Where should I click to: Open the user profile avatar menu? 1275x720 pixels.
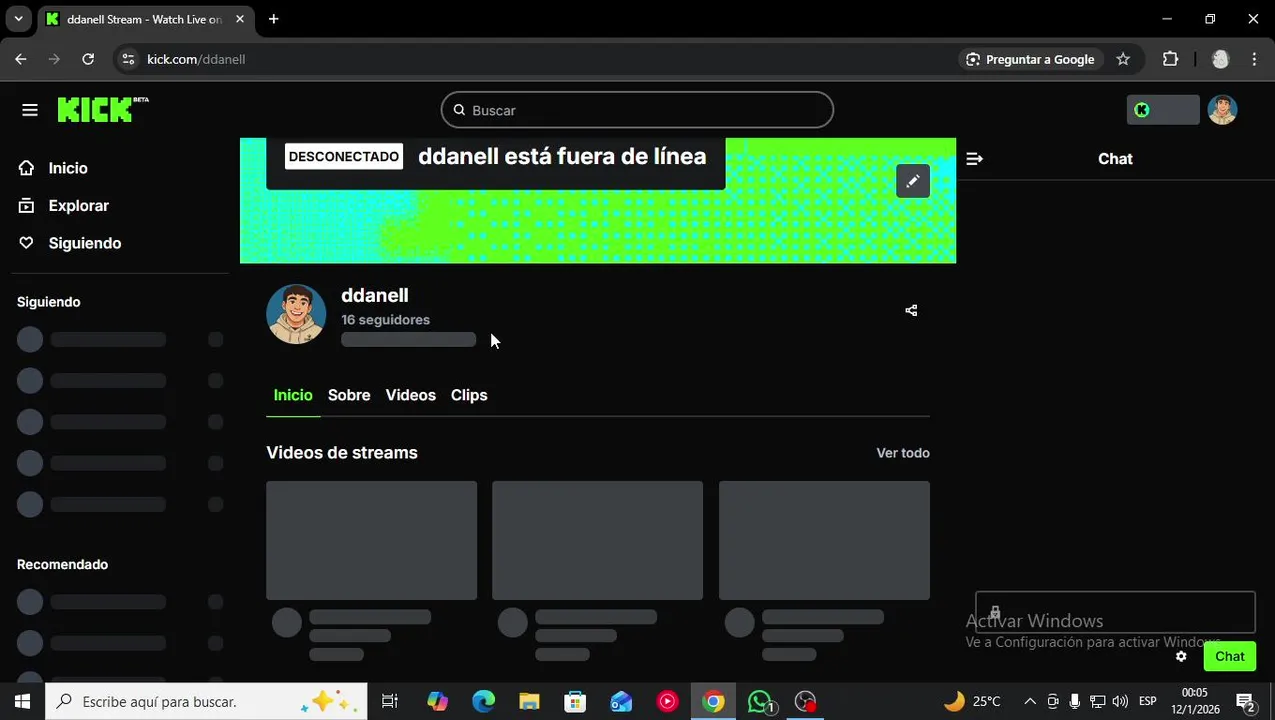coord(1222,110)
